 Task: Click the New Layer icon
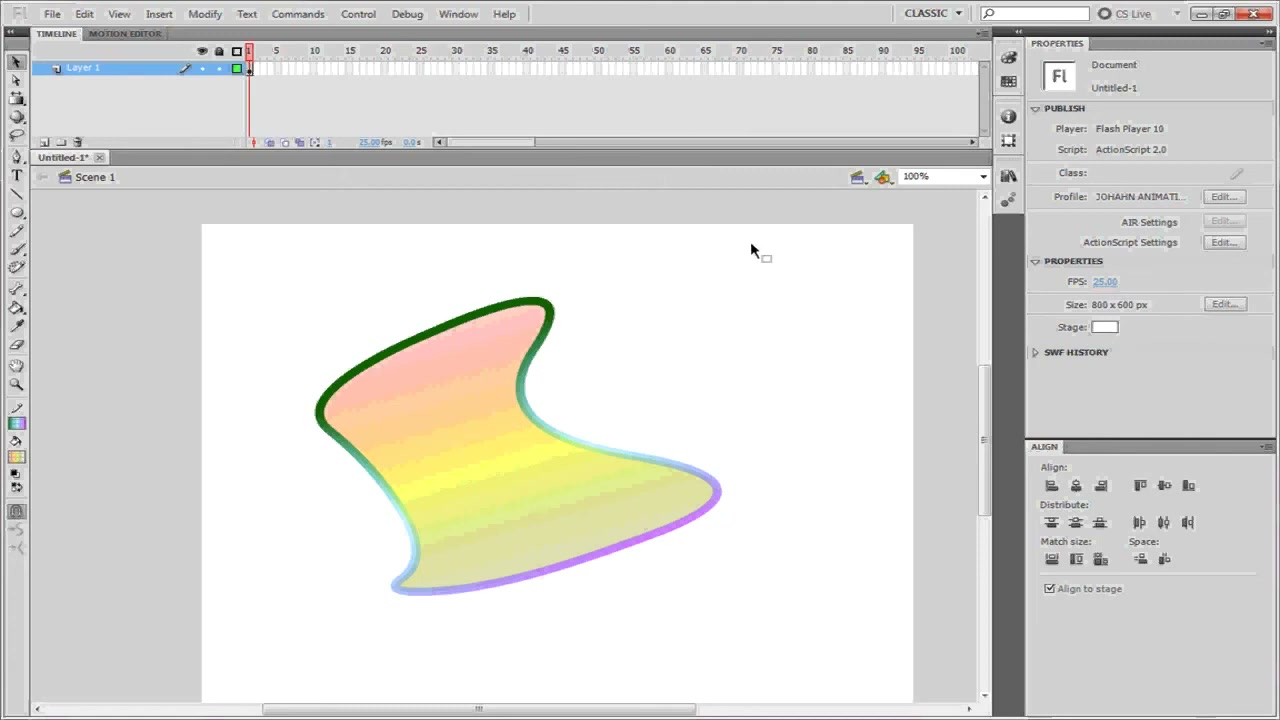point(44,143)
